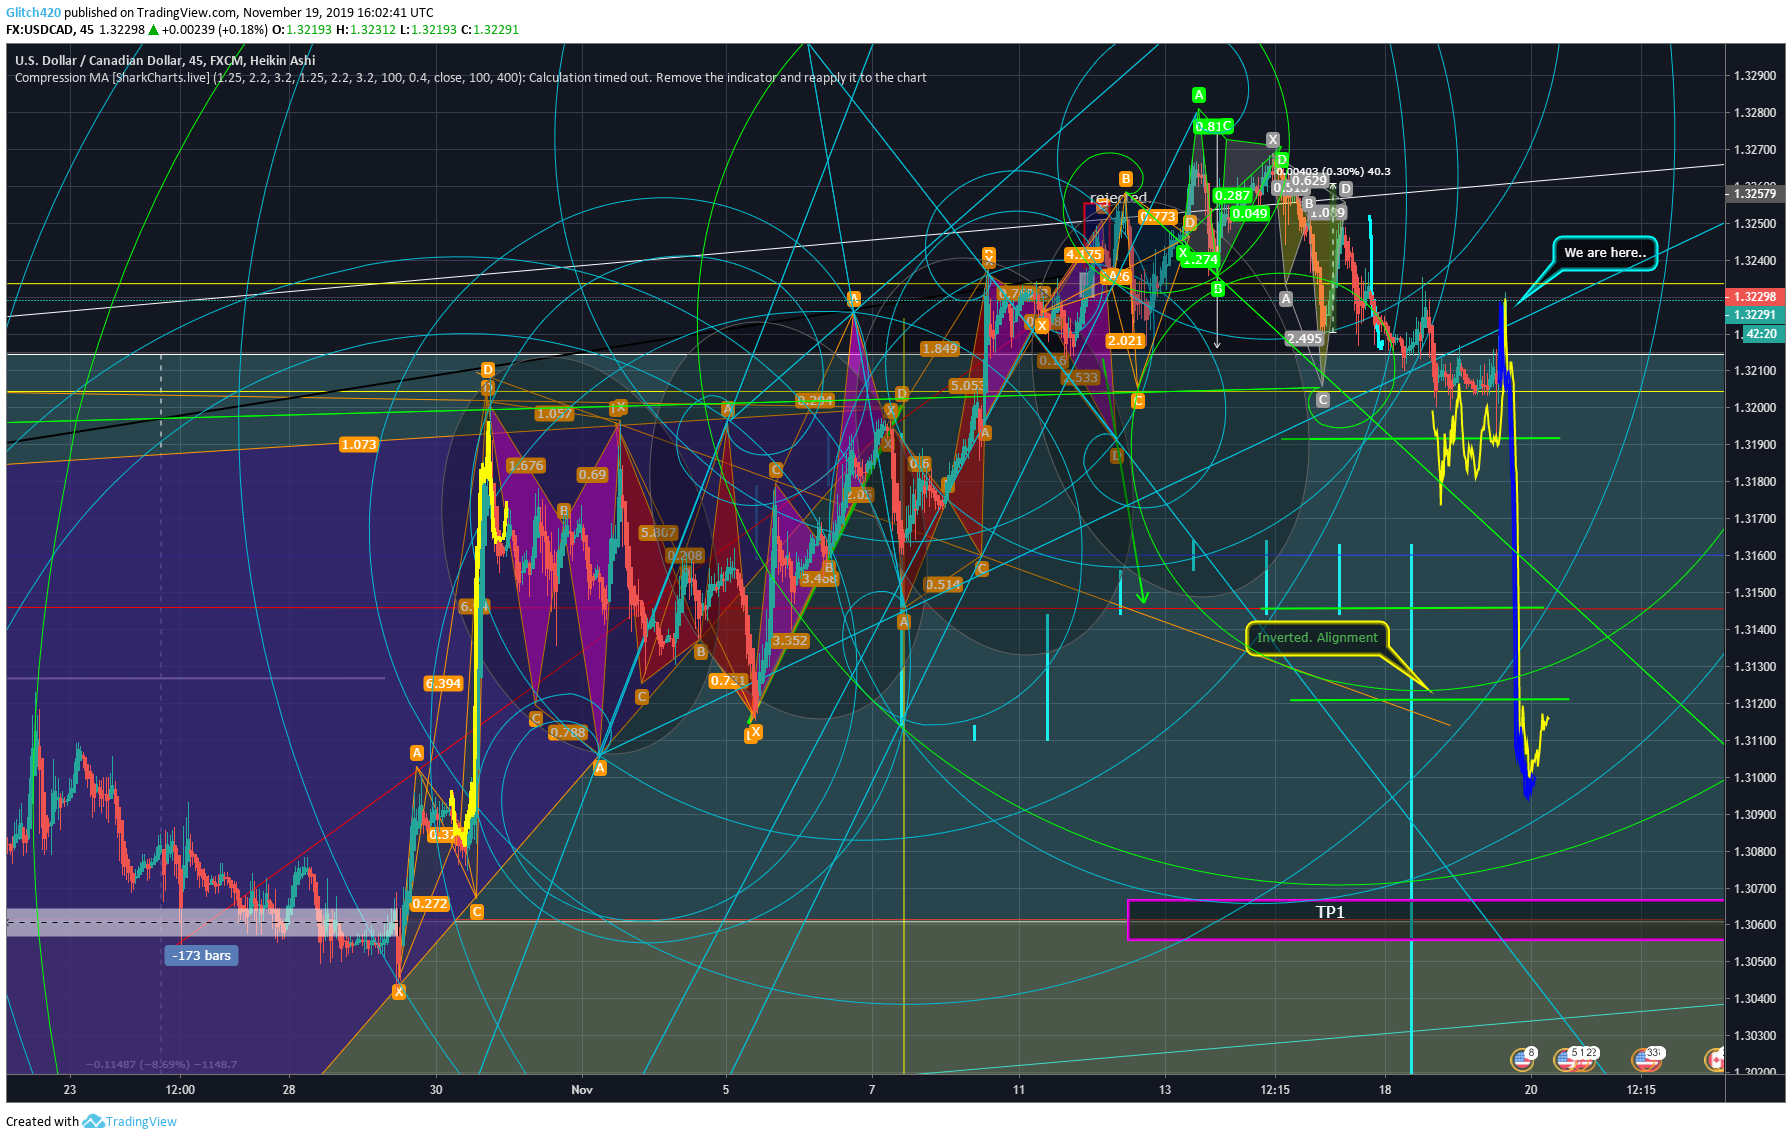Click the orange 6.394 ratio label

443,684
